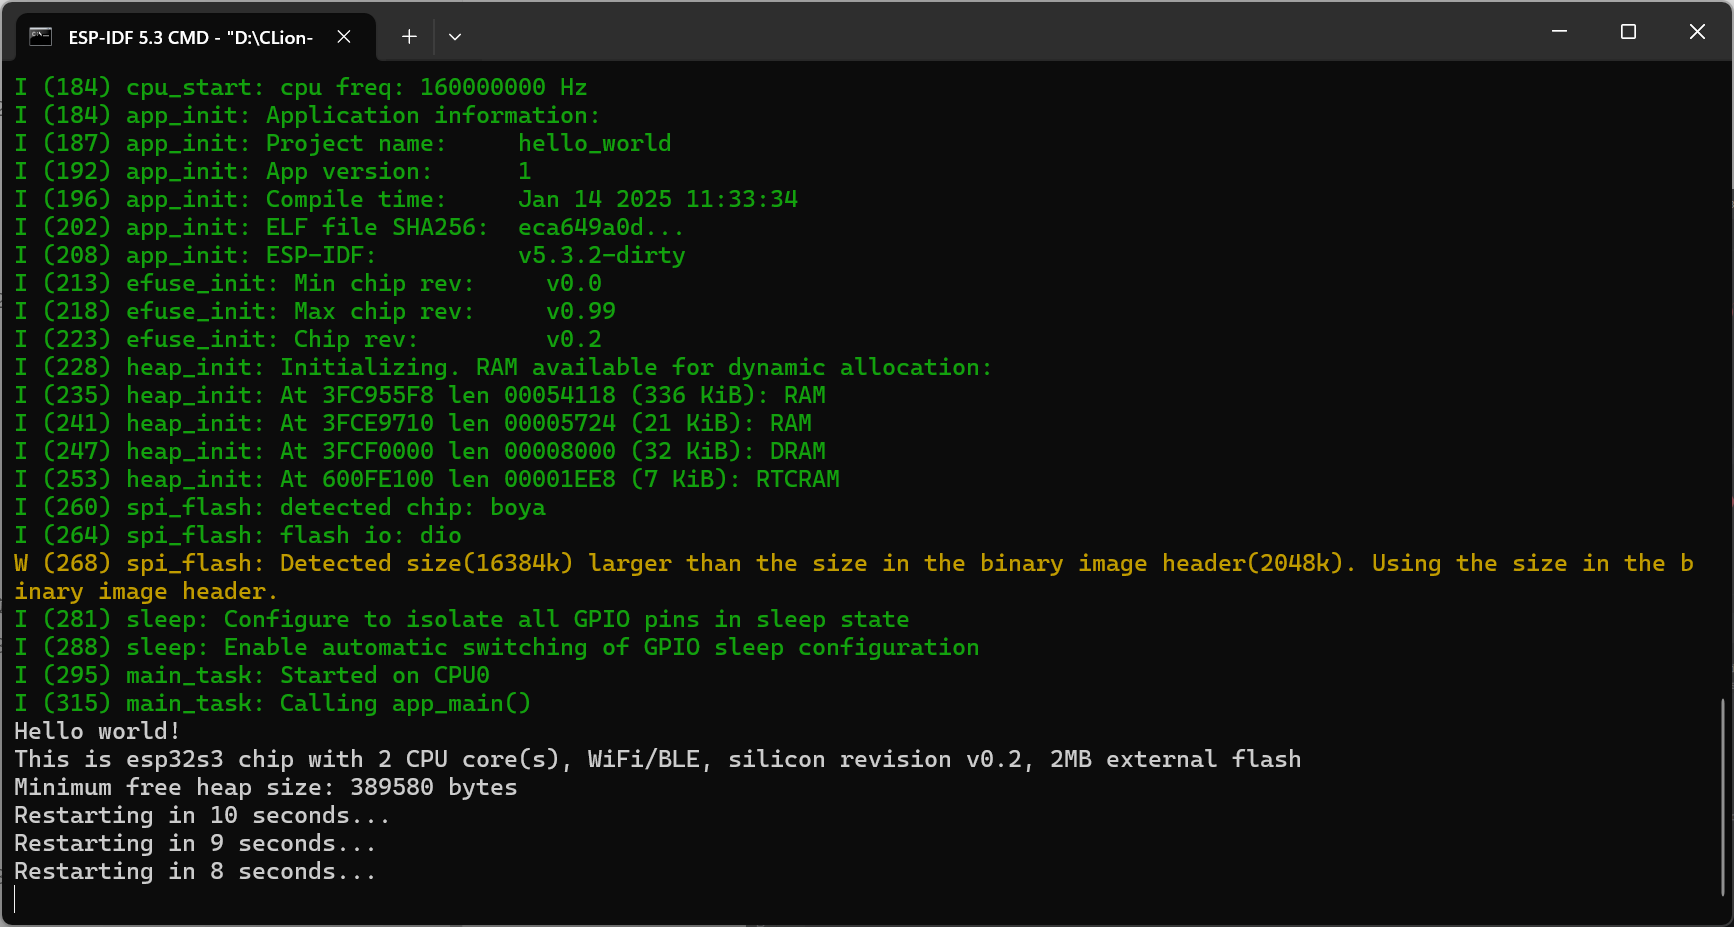Click the 'Enable automatic switching of GPIO' line
The width and height of the screenshot is (1734, 927).
(497, 648)
